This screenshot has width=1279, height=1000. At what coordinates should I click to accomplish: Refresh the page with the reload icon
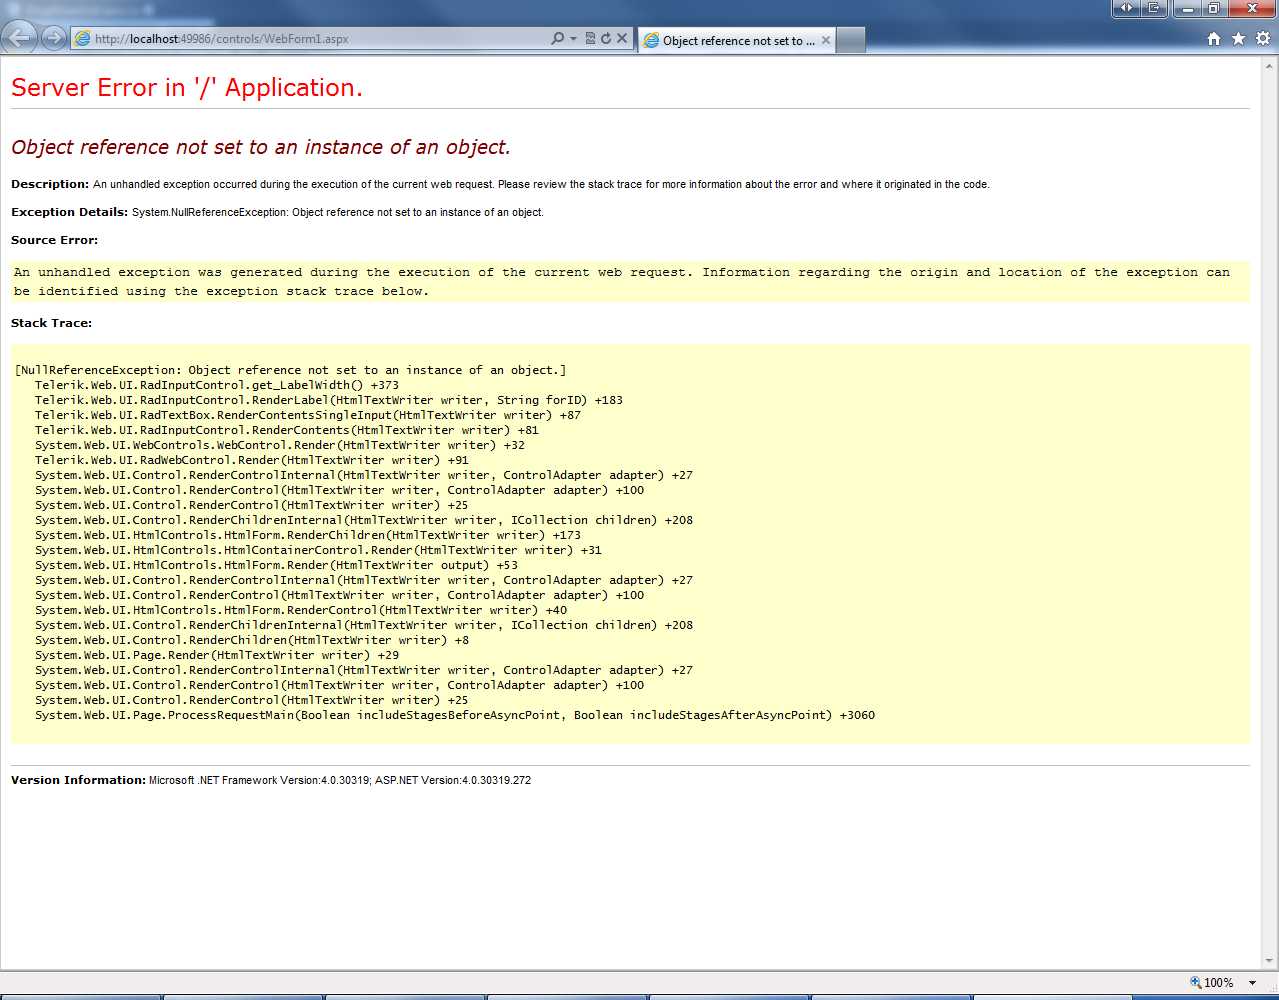605,39
